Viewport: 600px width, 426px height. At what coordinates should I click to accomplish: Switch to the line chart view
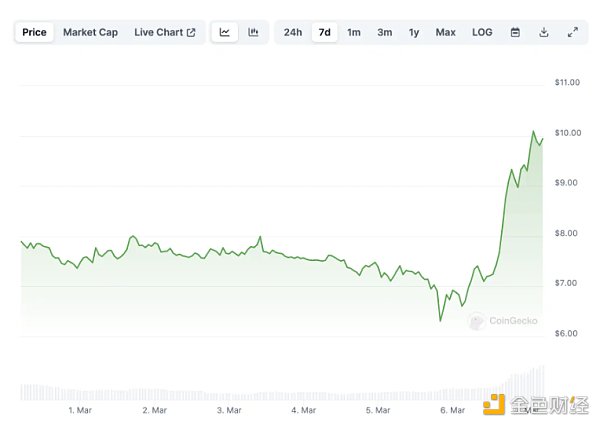coord(225,32)
